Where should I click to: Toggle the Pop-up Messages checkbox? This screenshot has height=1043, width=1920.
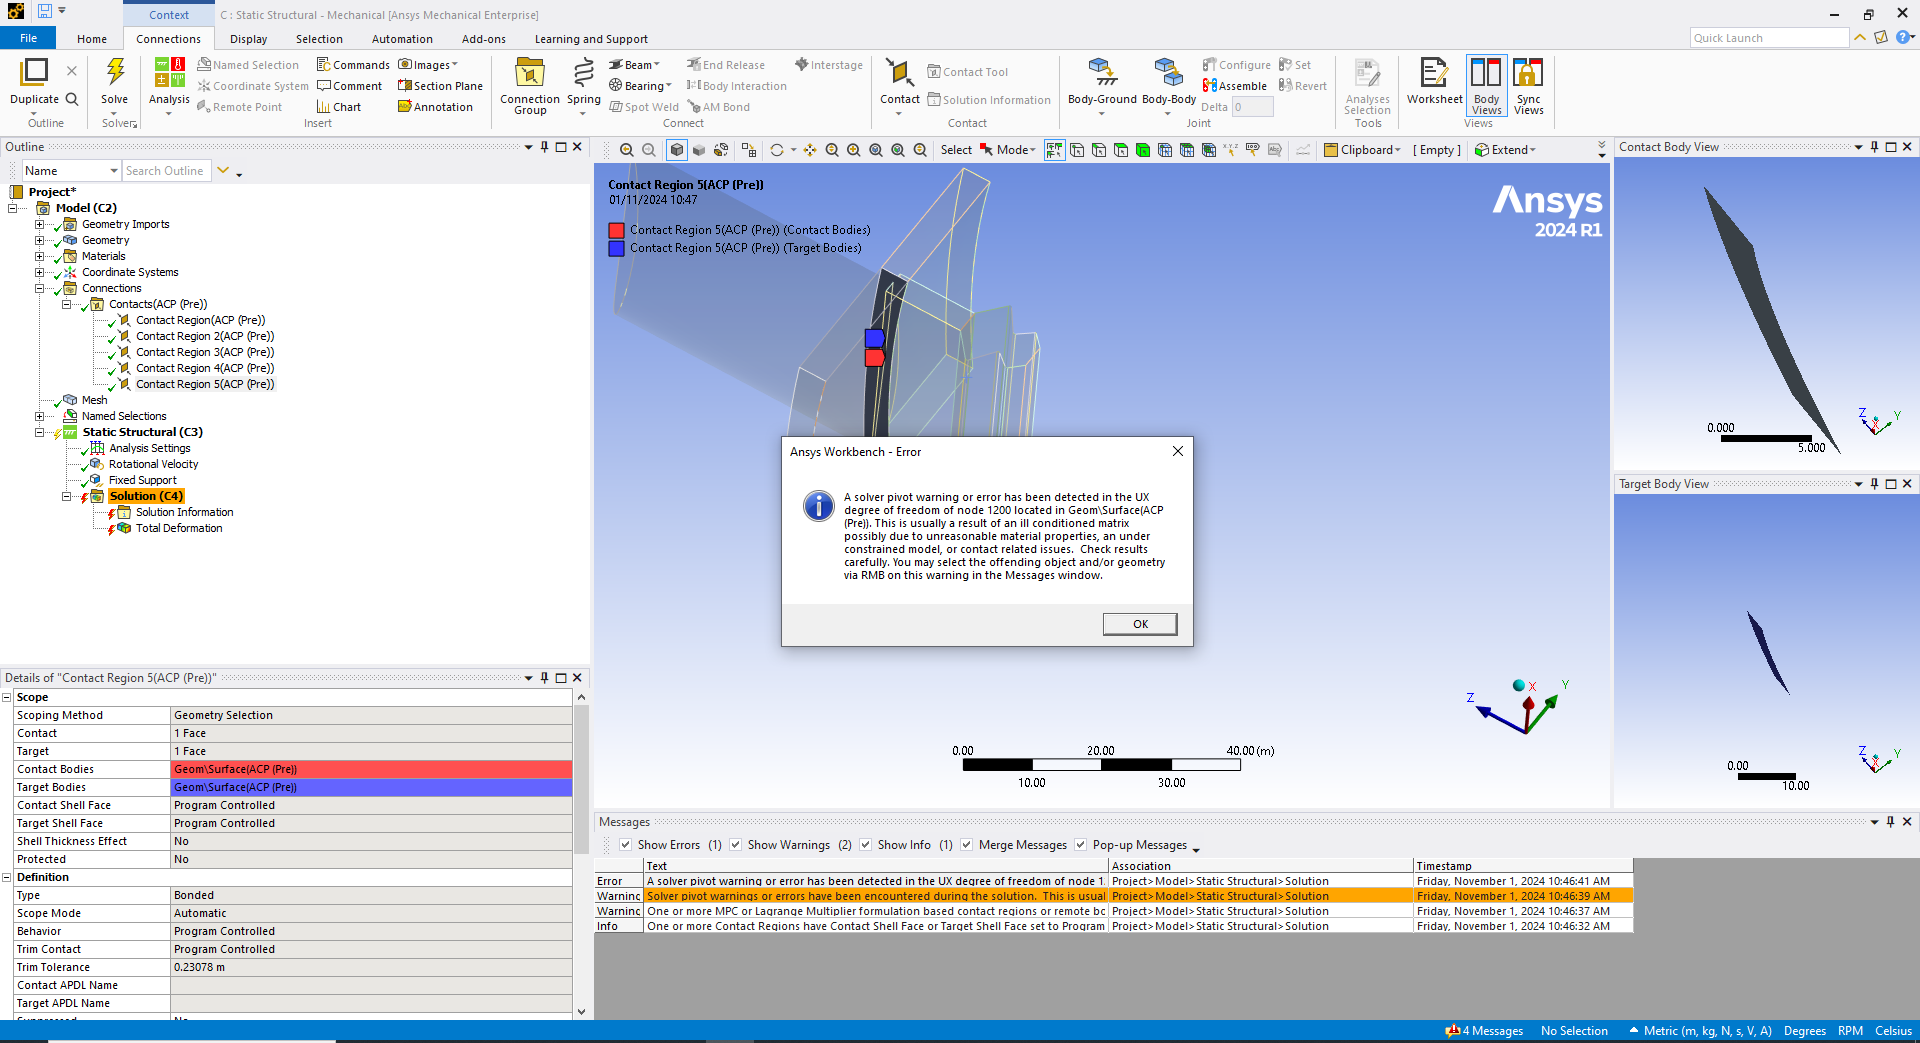[x=1080, y=845]
